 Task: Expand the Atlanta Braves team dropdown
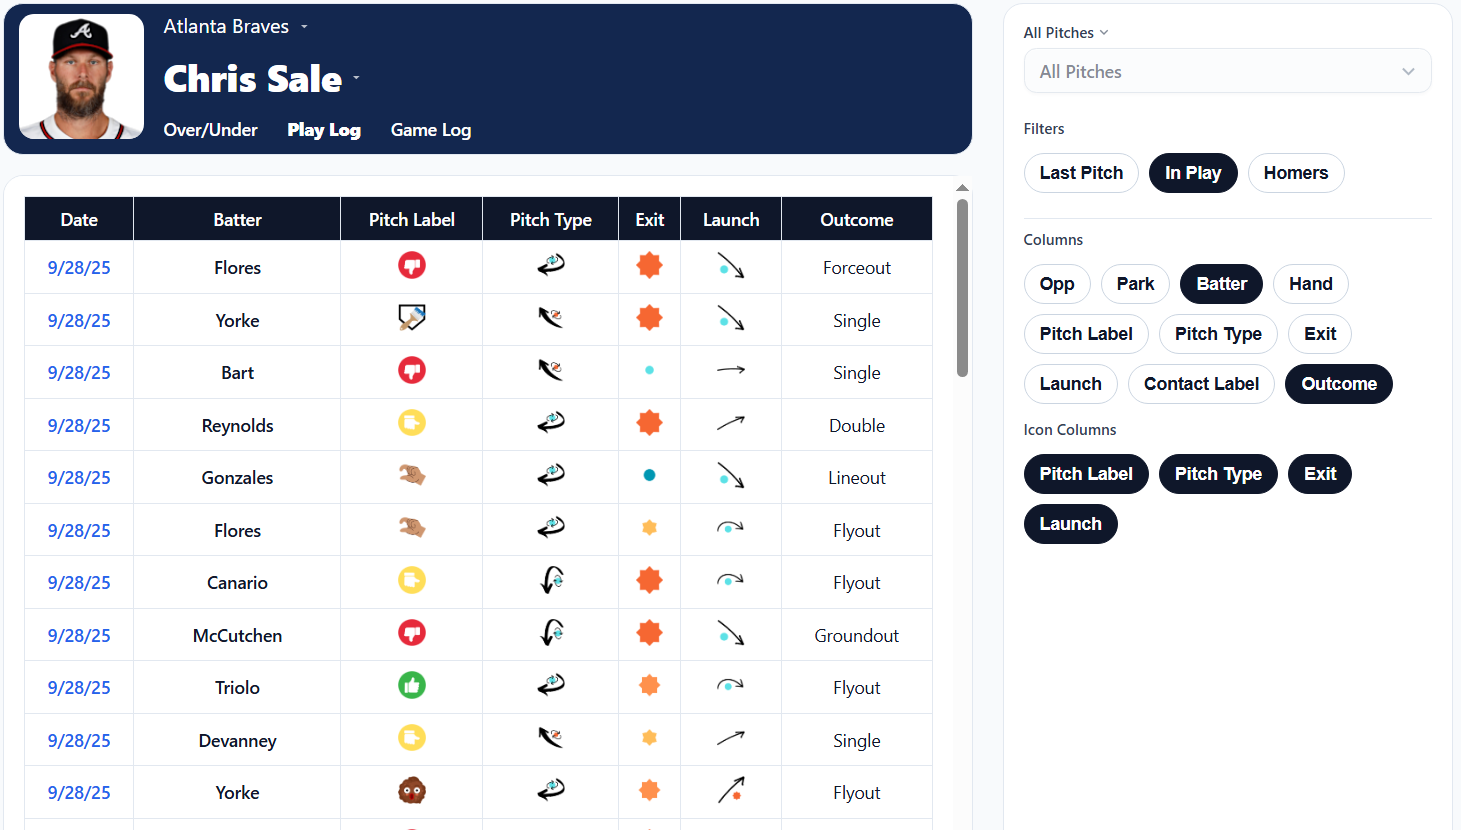click(304, 27)
